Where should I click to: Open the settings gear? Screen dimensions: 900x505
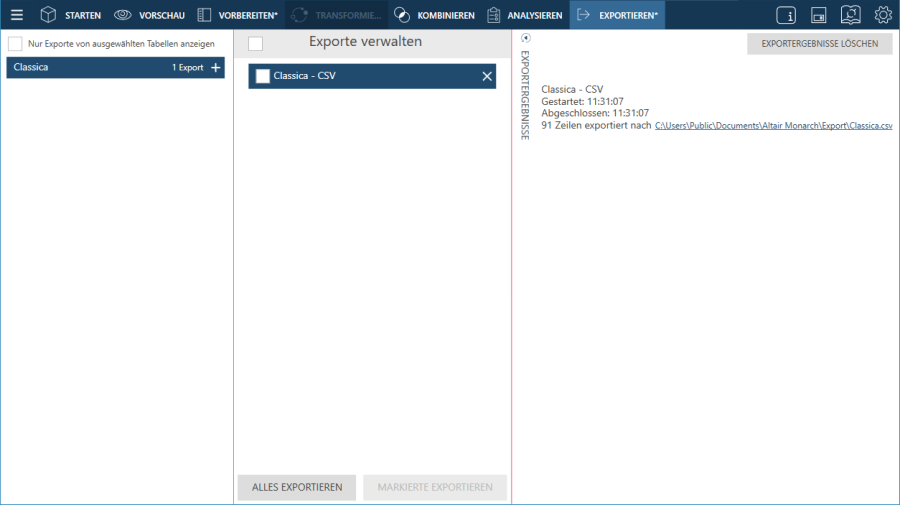point(883,15)
